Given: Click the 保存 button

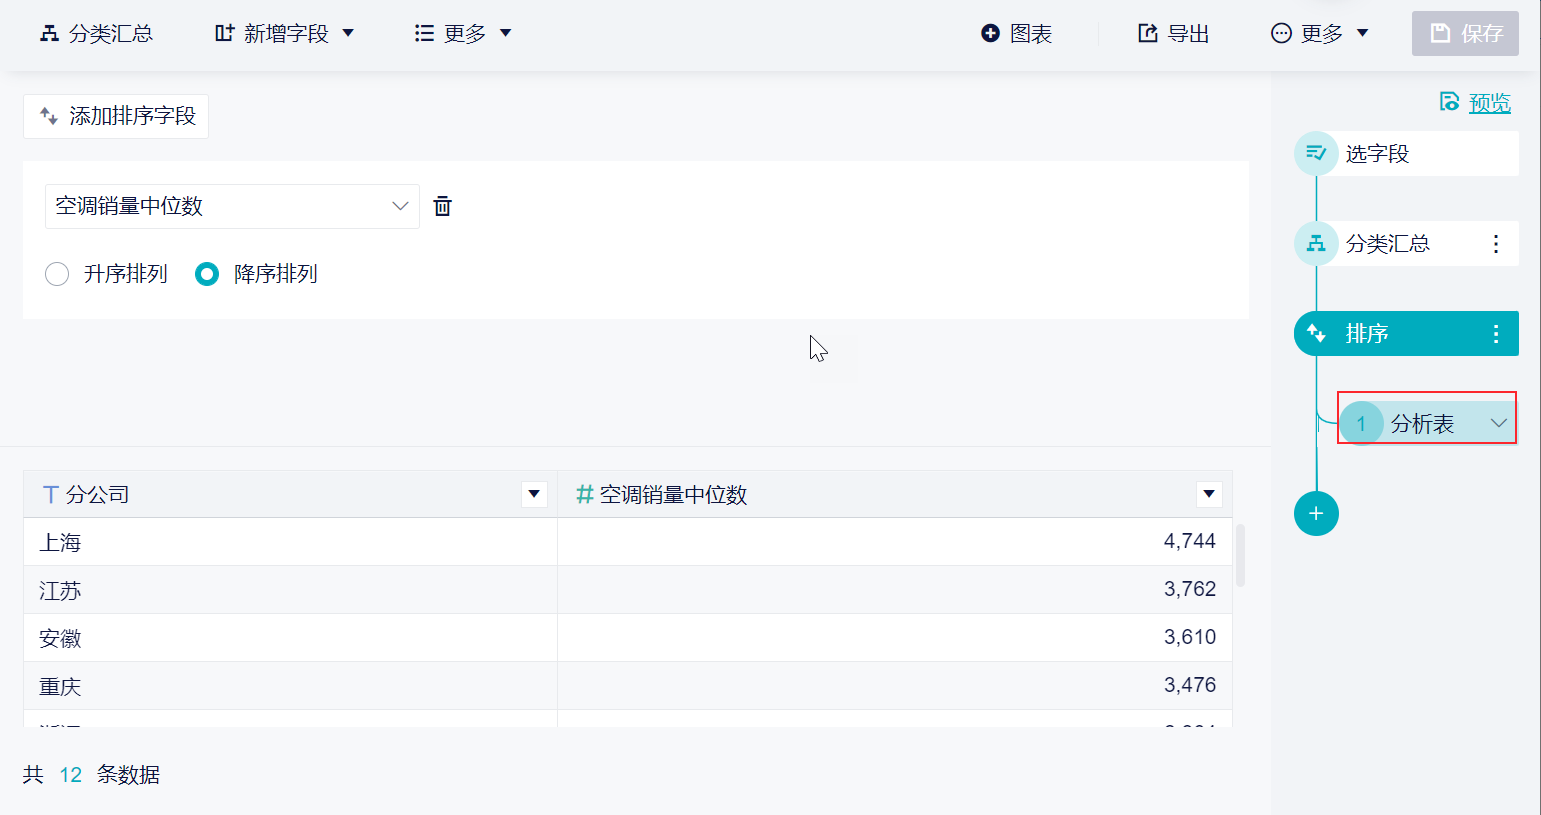Looking at the screenshot, I should [x=1465, y=34].
